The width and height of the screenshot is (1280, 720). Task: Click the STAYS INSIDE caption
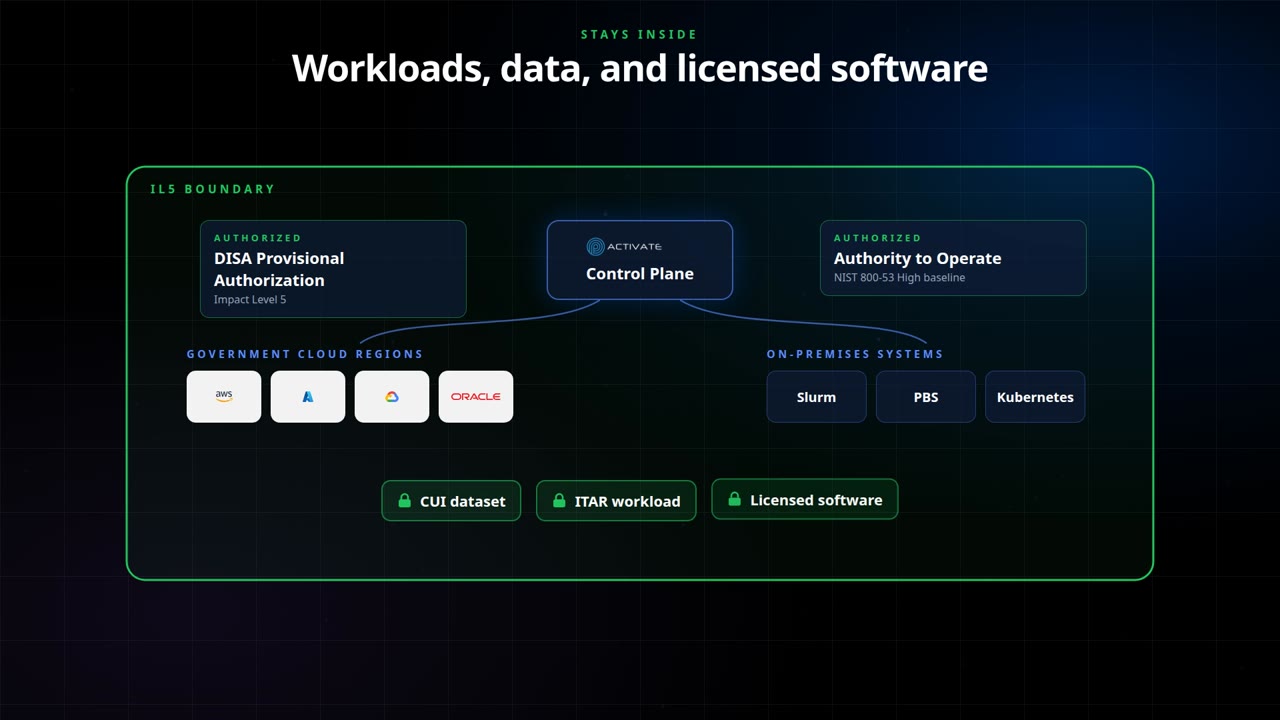639,35
